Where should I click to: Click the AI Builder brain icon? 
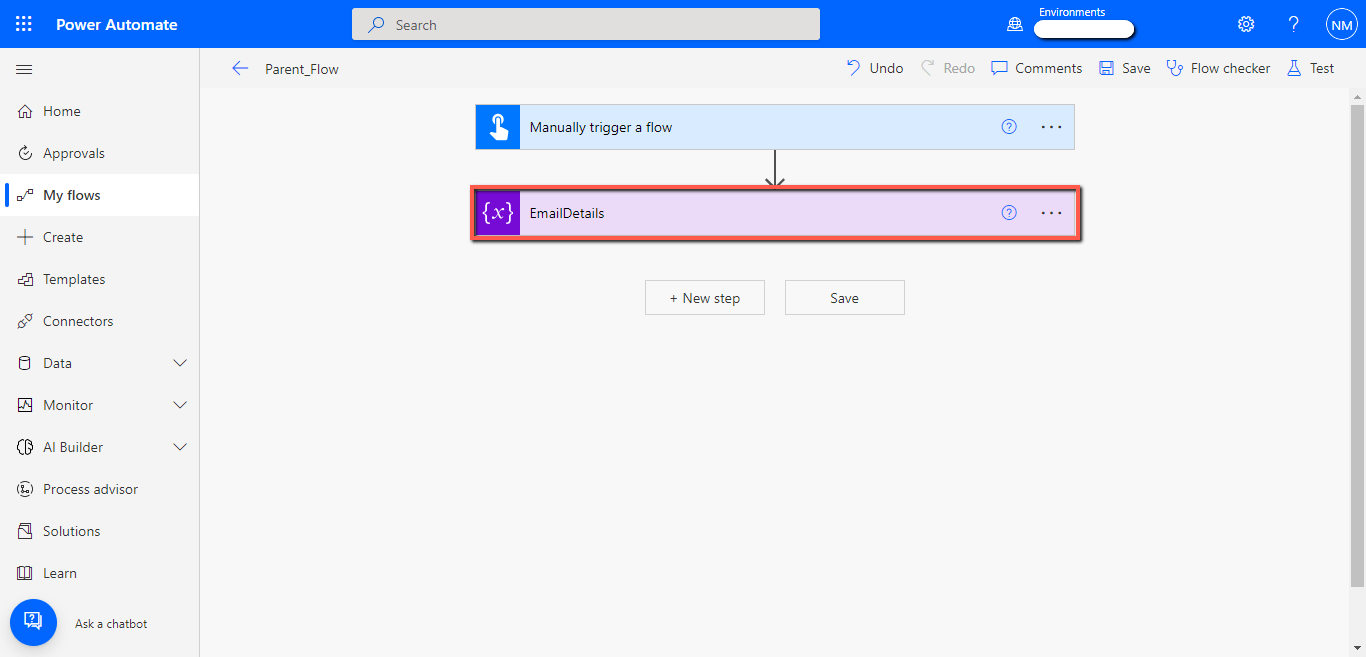click(26, 447)
